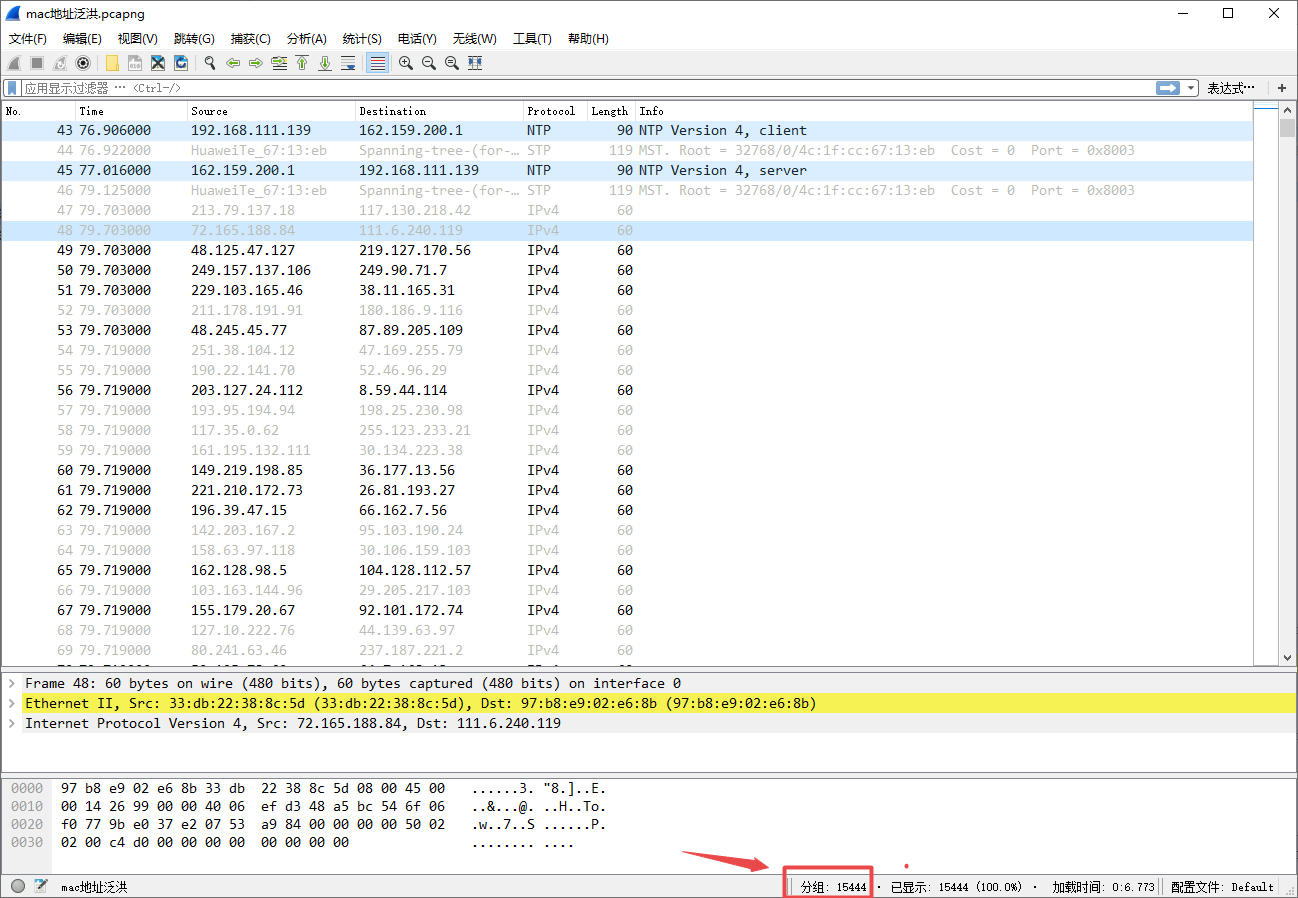Image resolution: width=1298 pixels, height=898 pixels.
Task: Click go to specific packet icon
Action: click(x=279, y=63)
